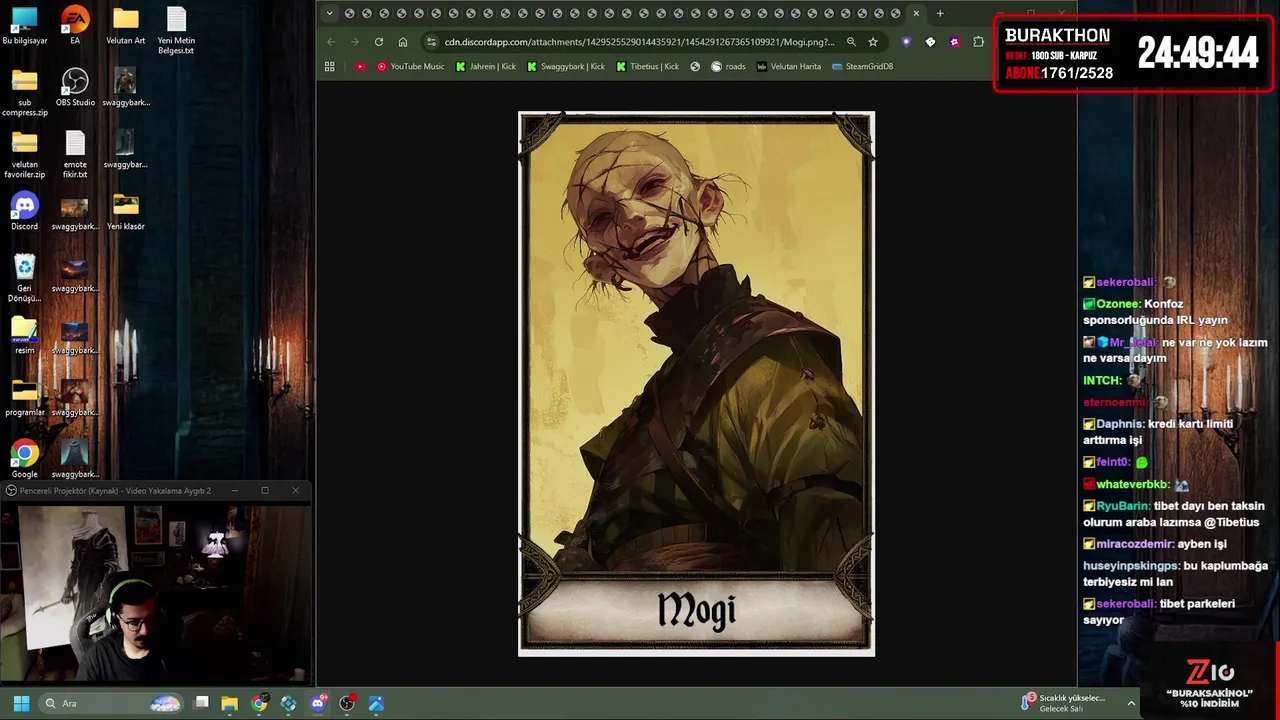This screenshot has height=720, width=1280.
Task: Launch OBS Studio from the desktop
Action: [75, 88]
